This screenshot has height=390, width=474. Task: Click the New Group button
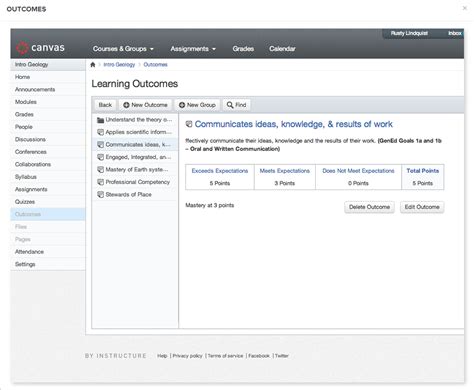[x=197, y=105]
